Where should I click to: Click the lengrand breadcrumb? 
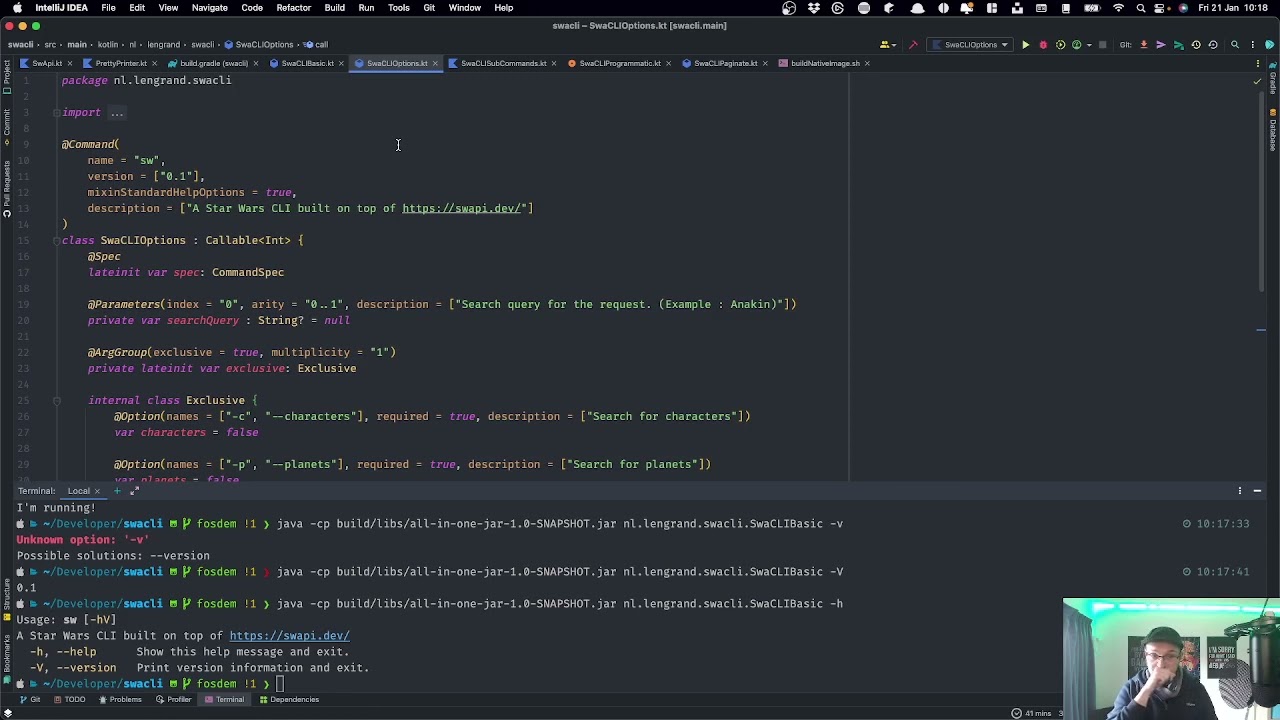point(164,45)
